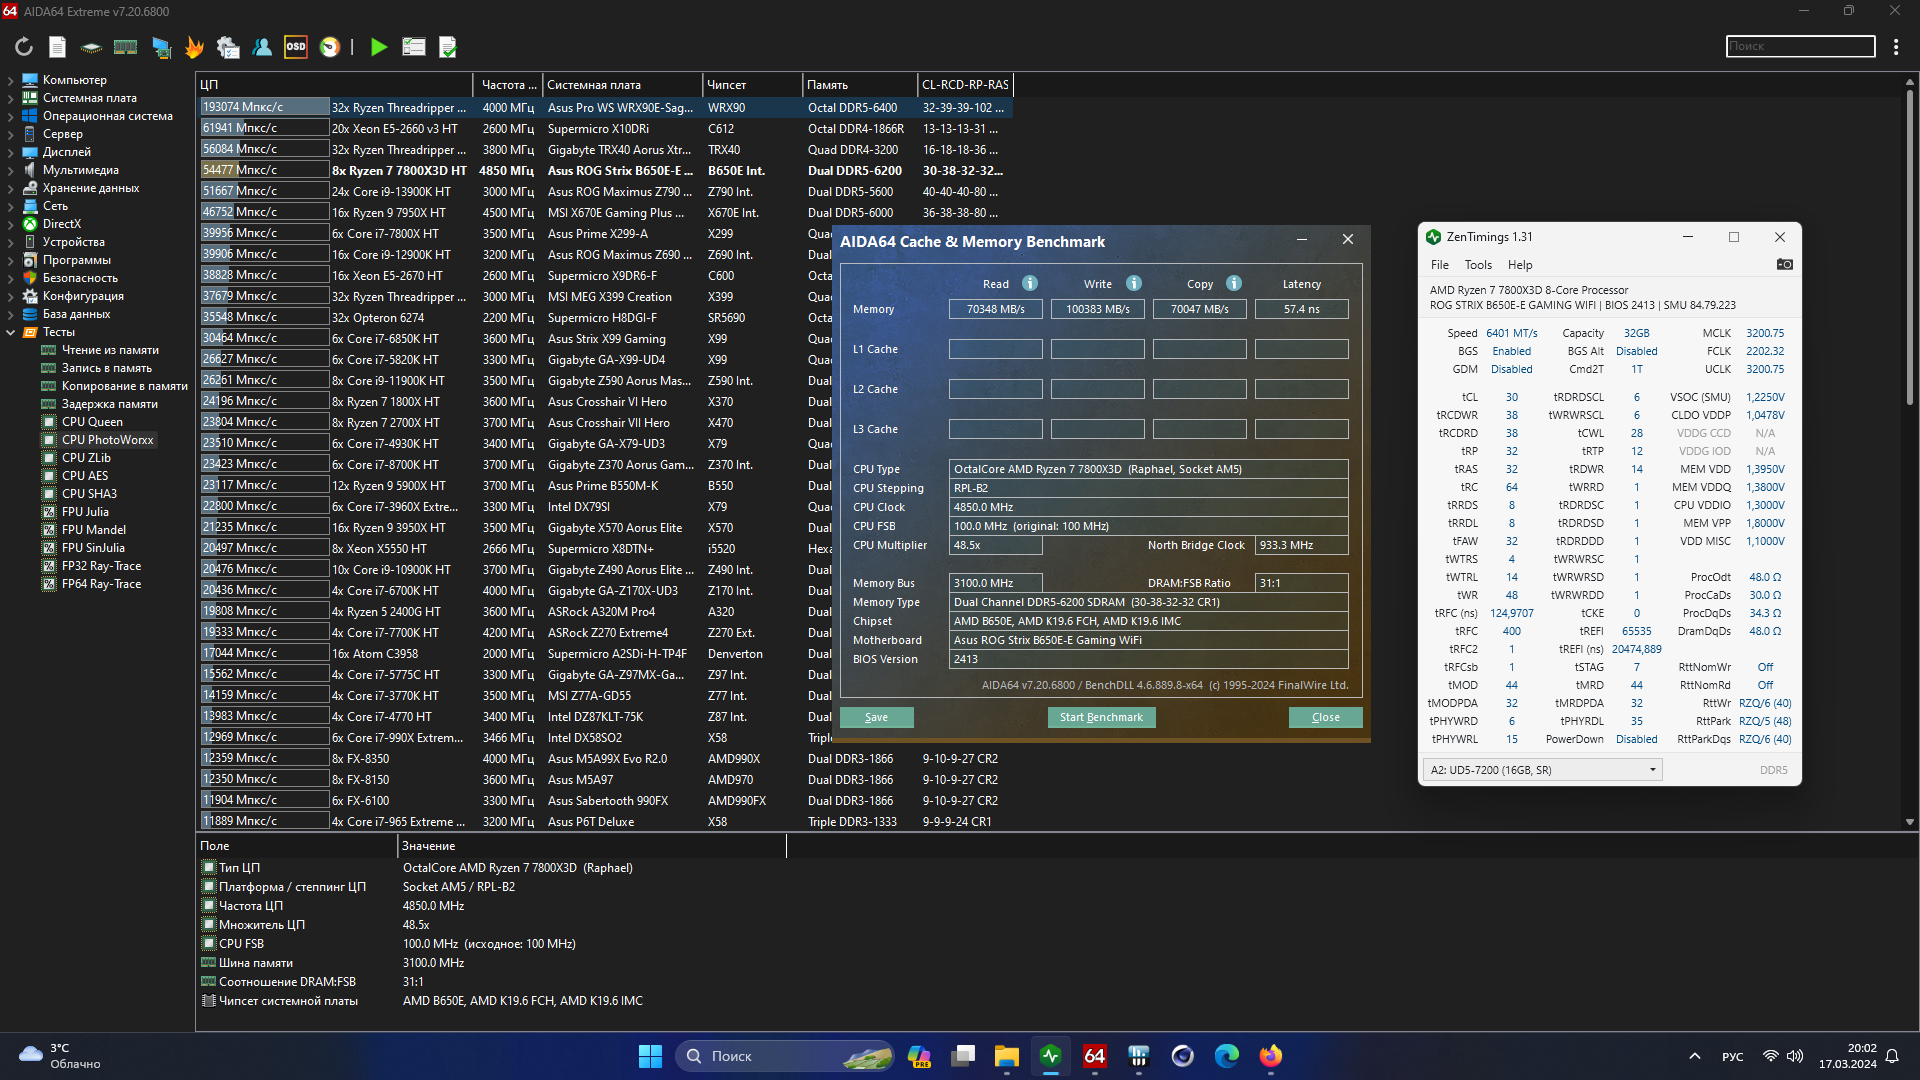
Task: Click the OSD panel toolbar icon
Action: click(296, 47)
